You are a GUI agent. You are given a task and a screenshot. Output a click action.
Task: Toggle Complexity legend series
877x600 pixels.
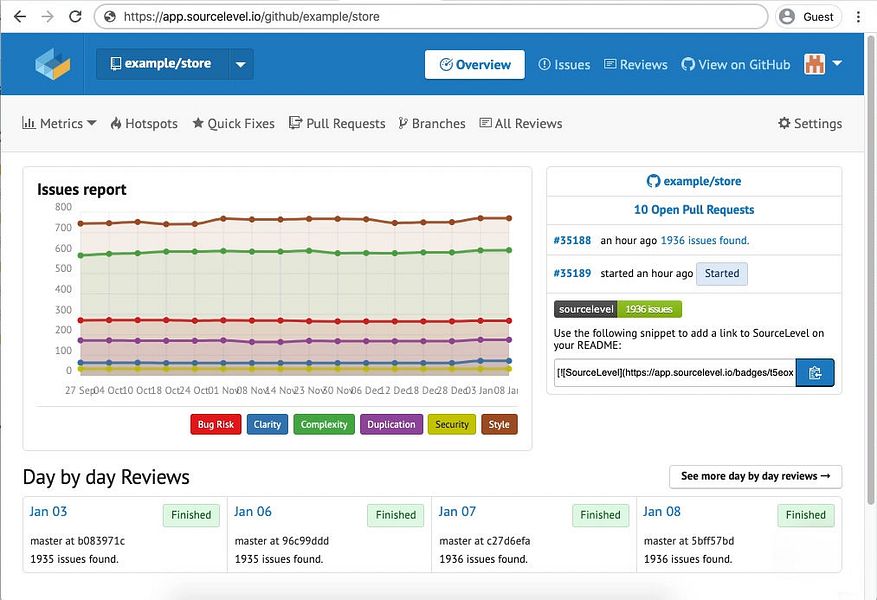click(324, 424)
